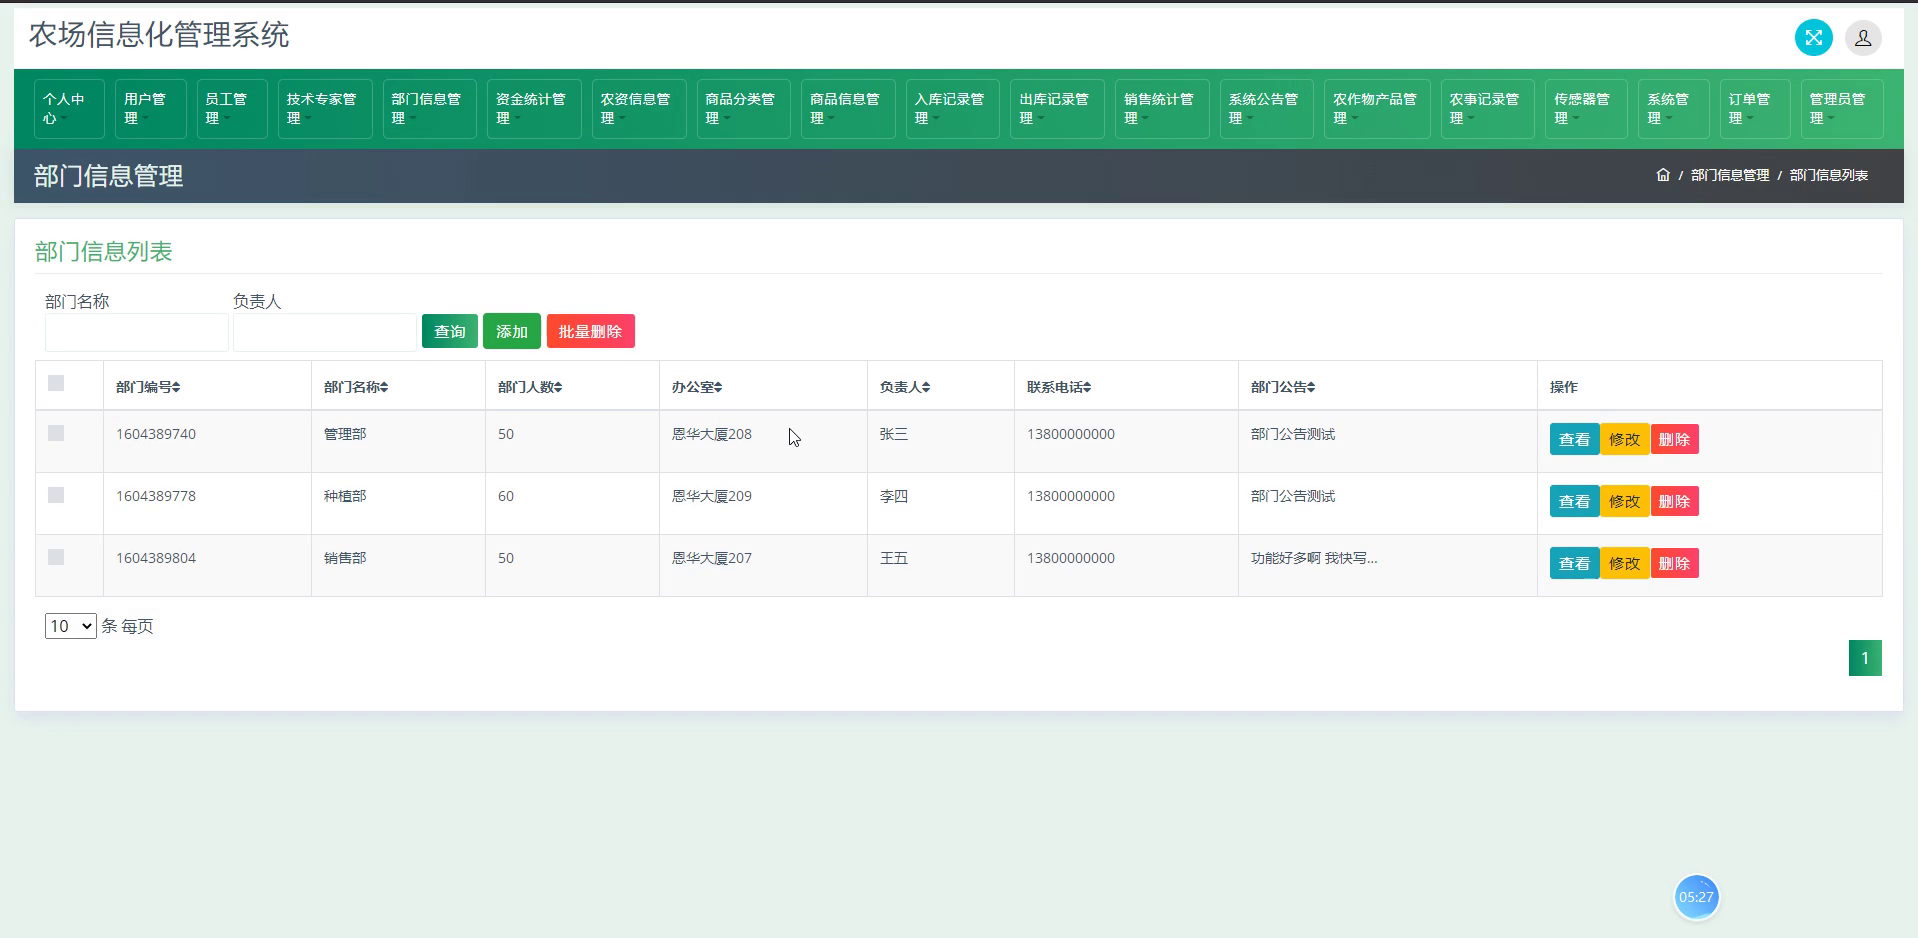The image size is (1918, 938).
Task: Expand the 商品分类管理 menu
Action: 743,109
